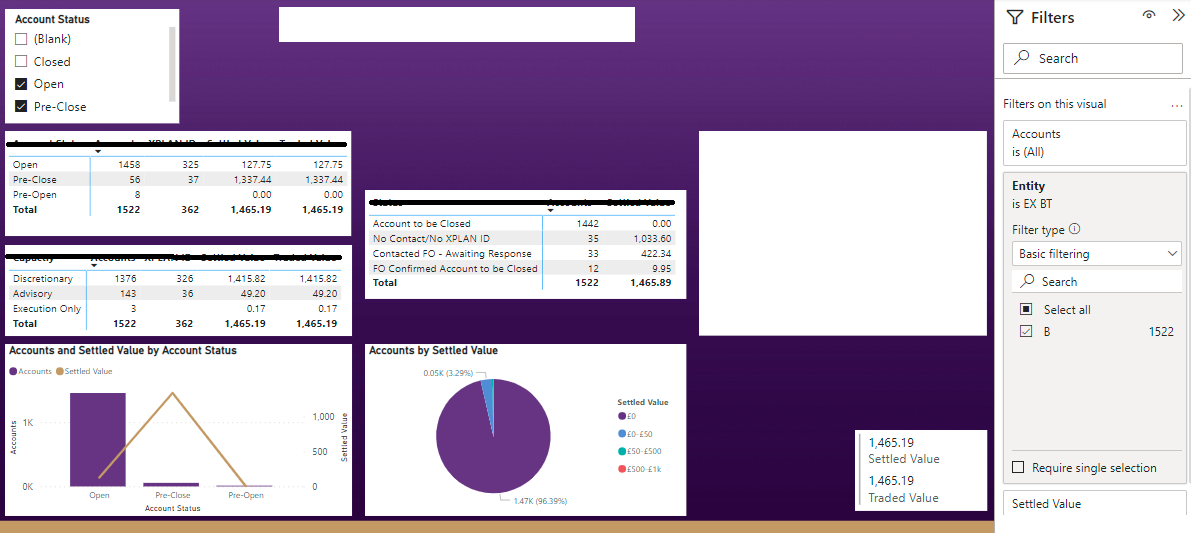Screen dimensions: 1191x533
Task: Select the Pre-Close bar in the chart
Action: (172, 484)
